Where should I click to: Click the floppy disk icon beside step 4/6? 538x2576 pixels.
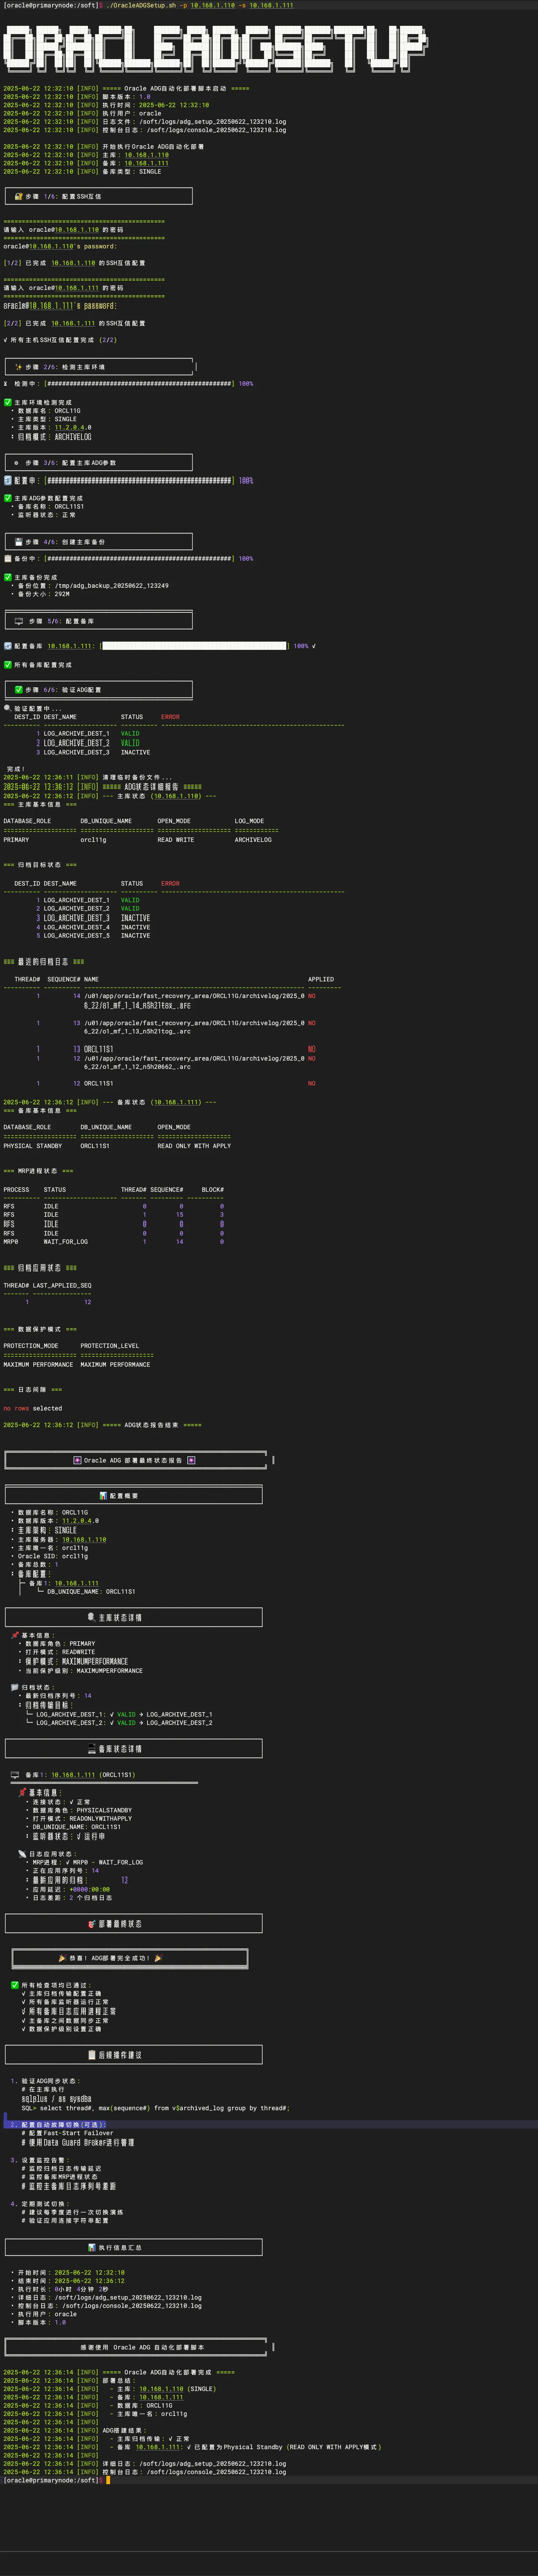(18, 542)
